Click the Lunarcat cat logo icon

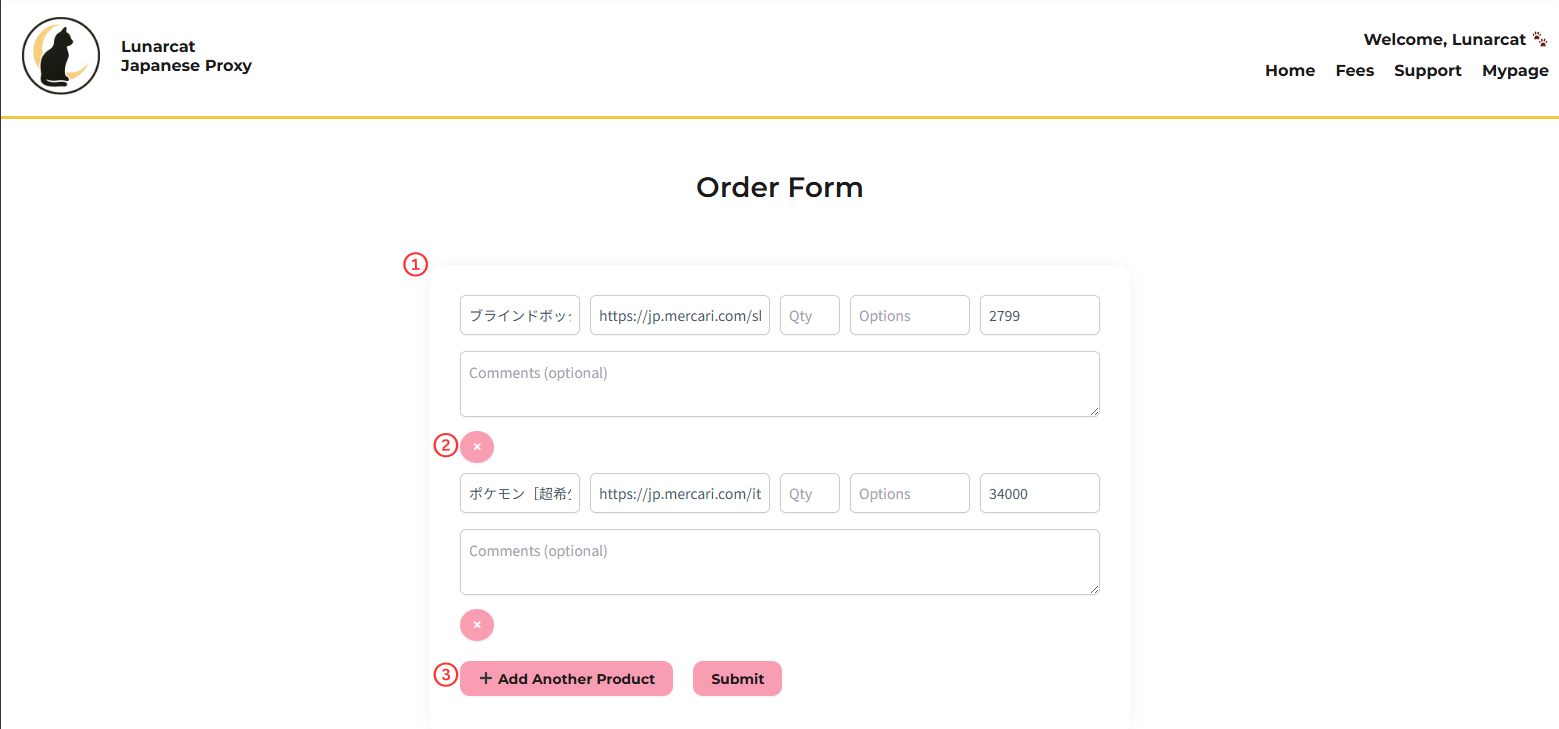(x=61, y=56)
